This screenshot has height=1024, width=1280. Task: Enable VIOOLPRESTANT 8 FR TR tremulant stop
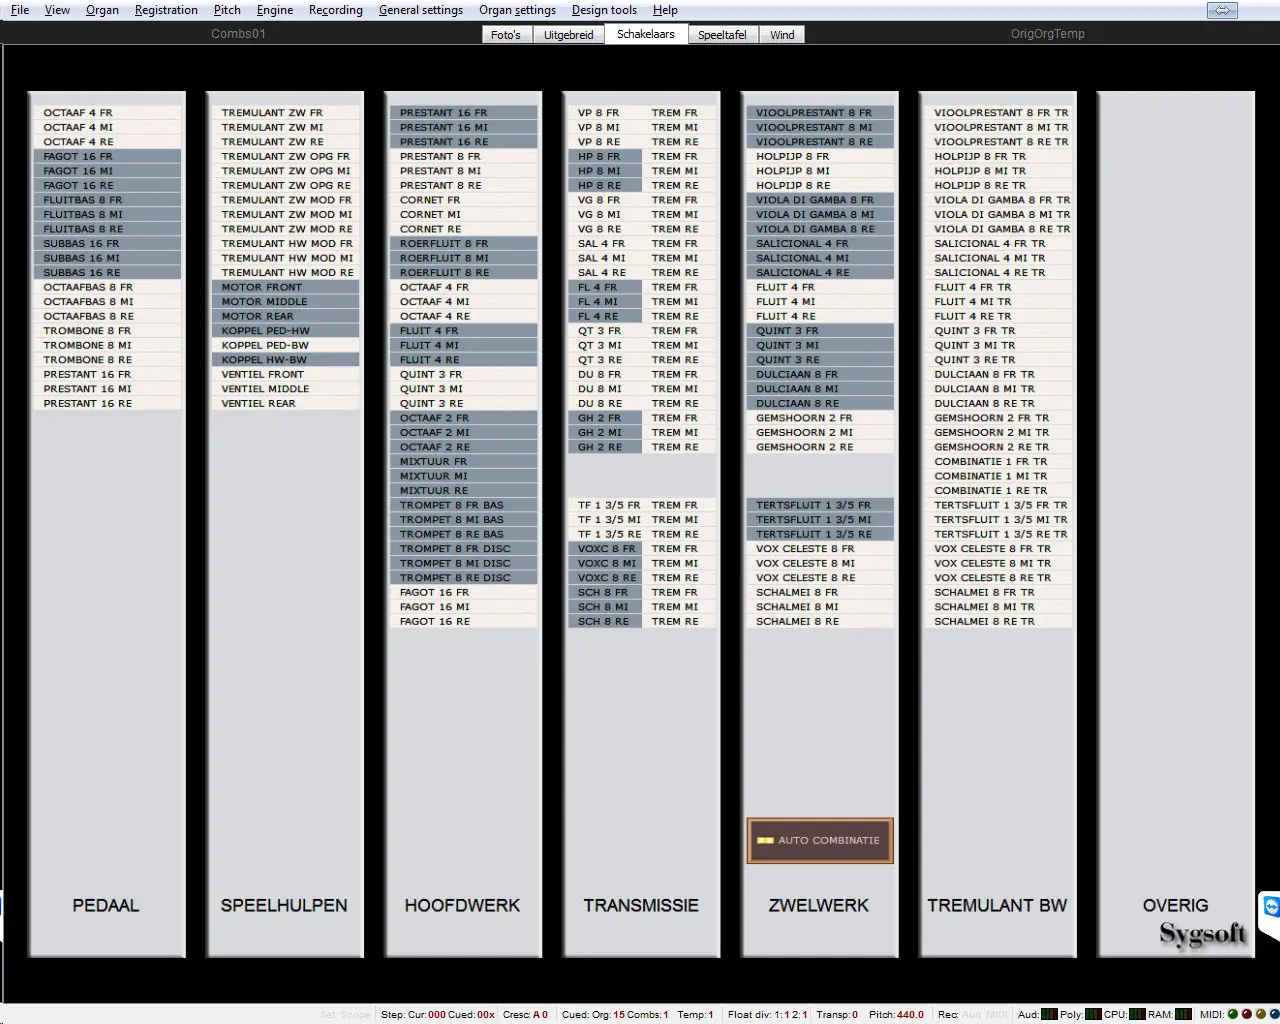click(x=998, y=113)
